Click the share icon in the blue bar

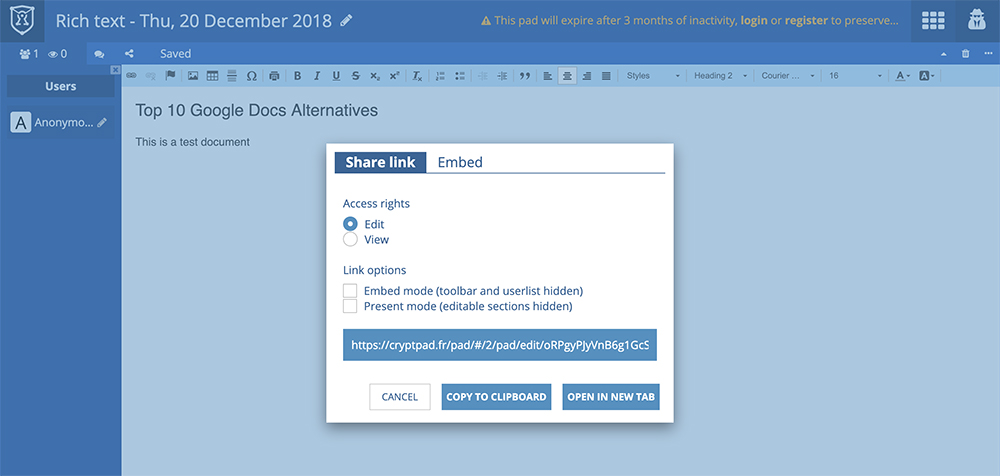point(129,54)
